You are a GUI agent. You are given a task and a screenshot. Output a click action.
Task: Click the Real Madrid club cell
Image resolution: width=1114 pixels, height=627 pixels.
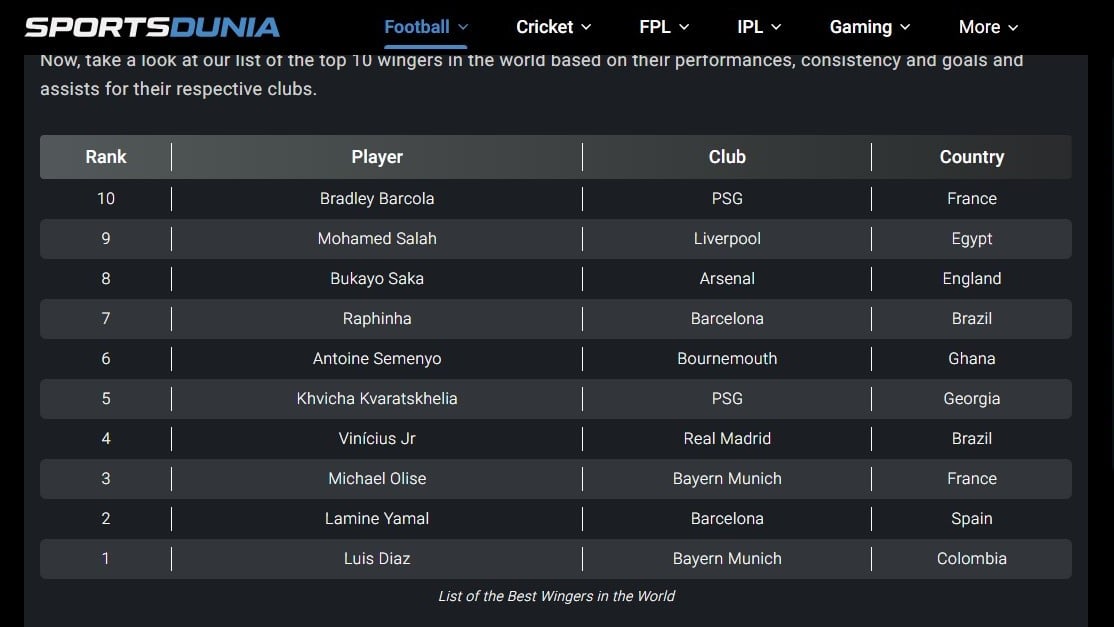[x=727, y=439]
